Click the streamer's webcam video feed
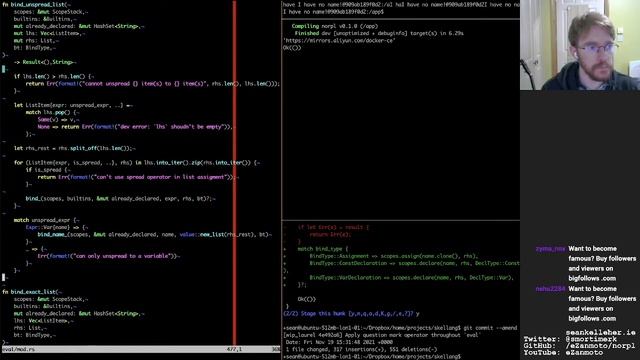Screen dimensions: 640x360 (x=580, y=45)
